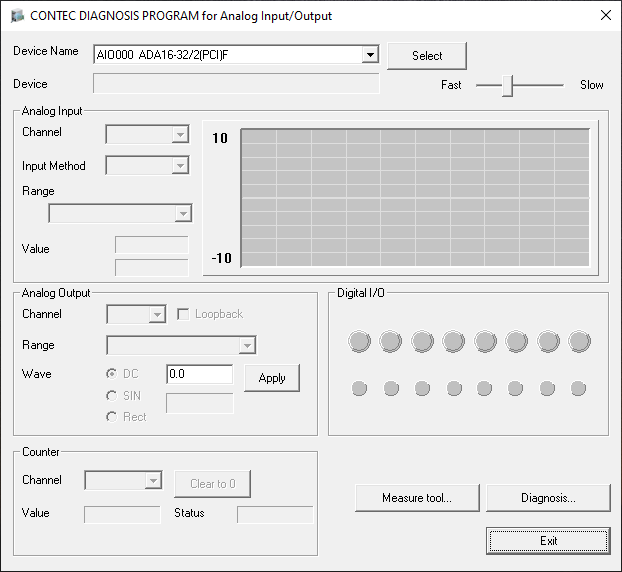
Task: Toggle the third large Digital I/O indicator
Action: coord(422,341)
